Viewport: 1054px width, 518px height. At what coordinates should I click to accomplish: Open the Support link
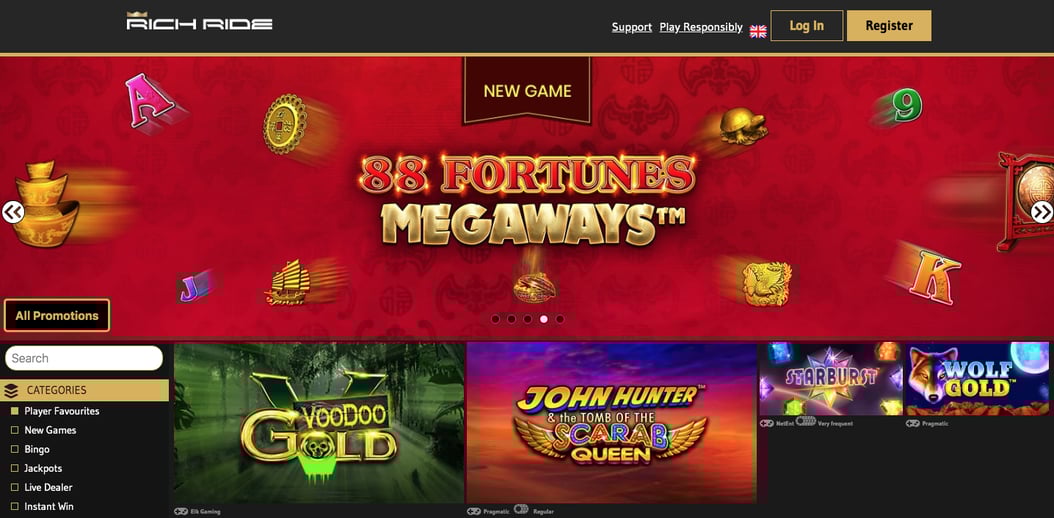(631, 27)
